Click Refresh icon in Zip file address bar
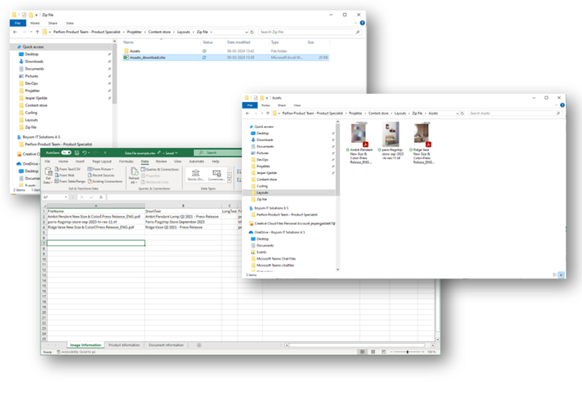582x393 pixels. [252, 32]
